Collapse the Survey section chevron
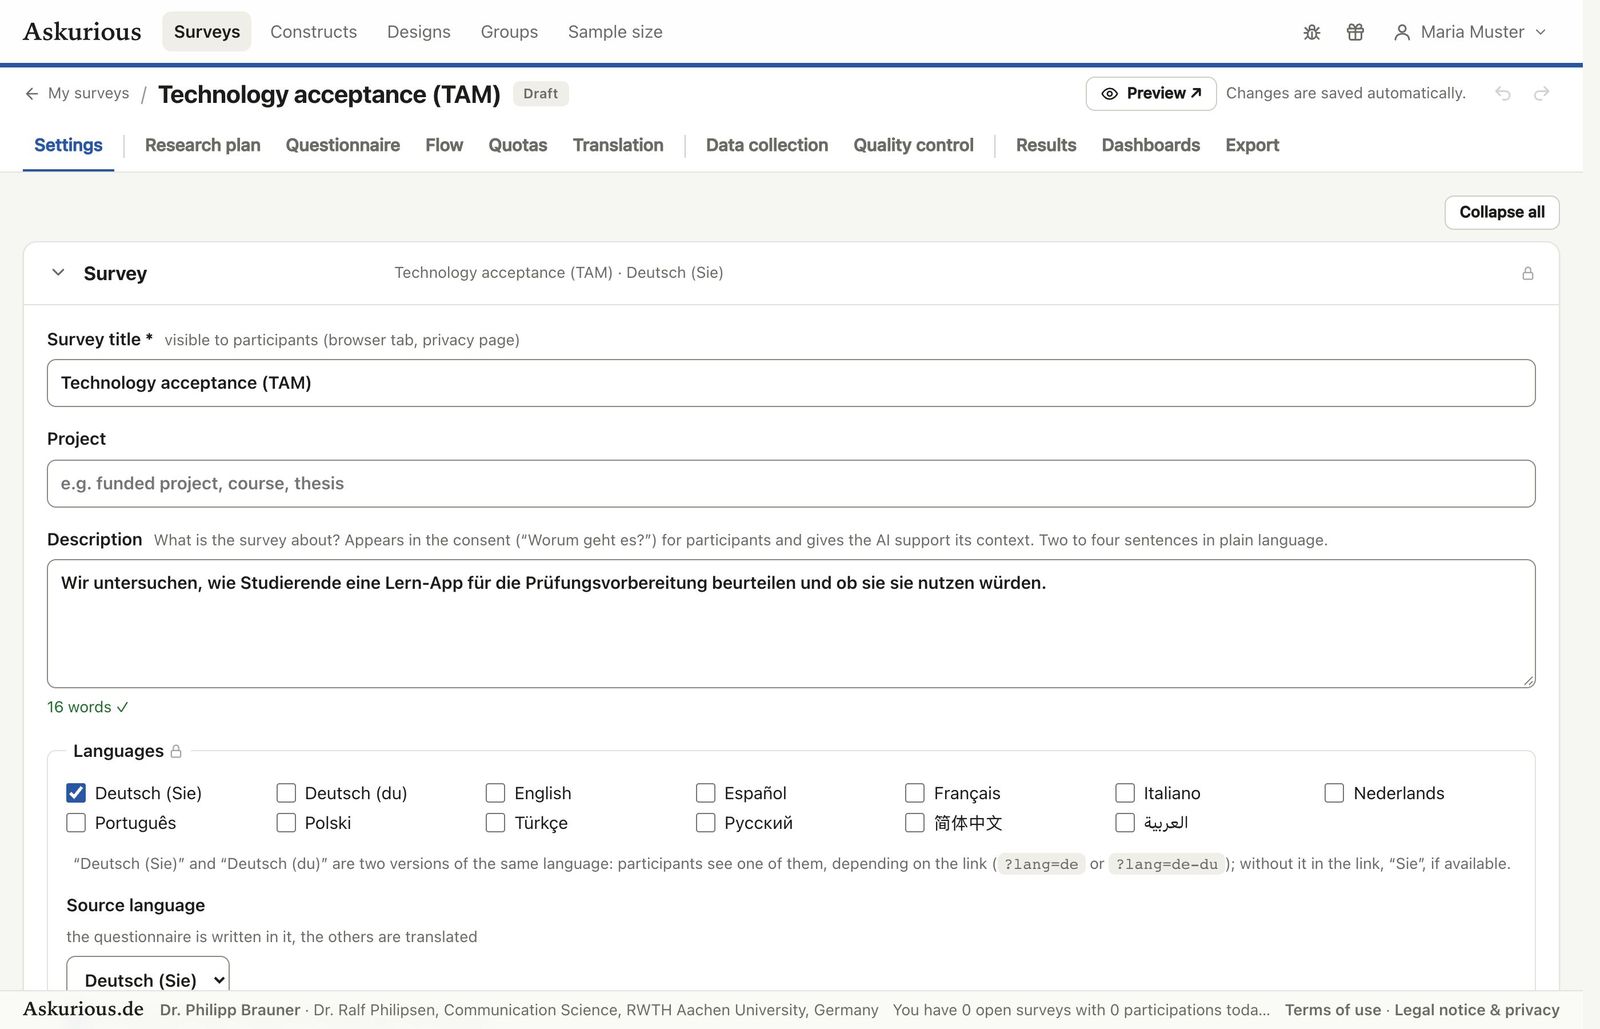This screenshot has height=1029, width=1600. [x=58, y=272]
